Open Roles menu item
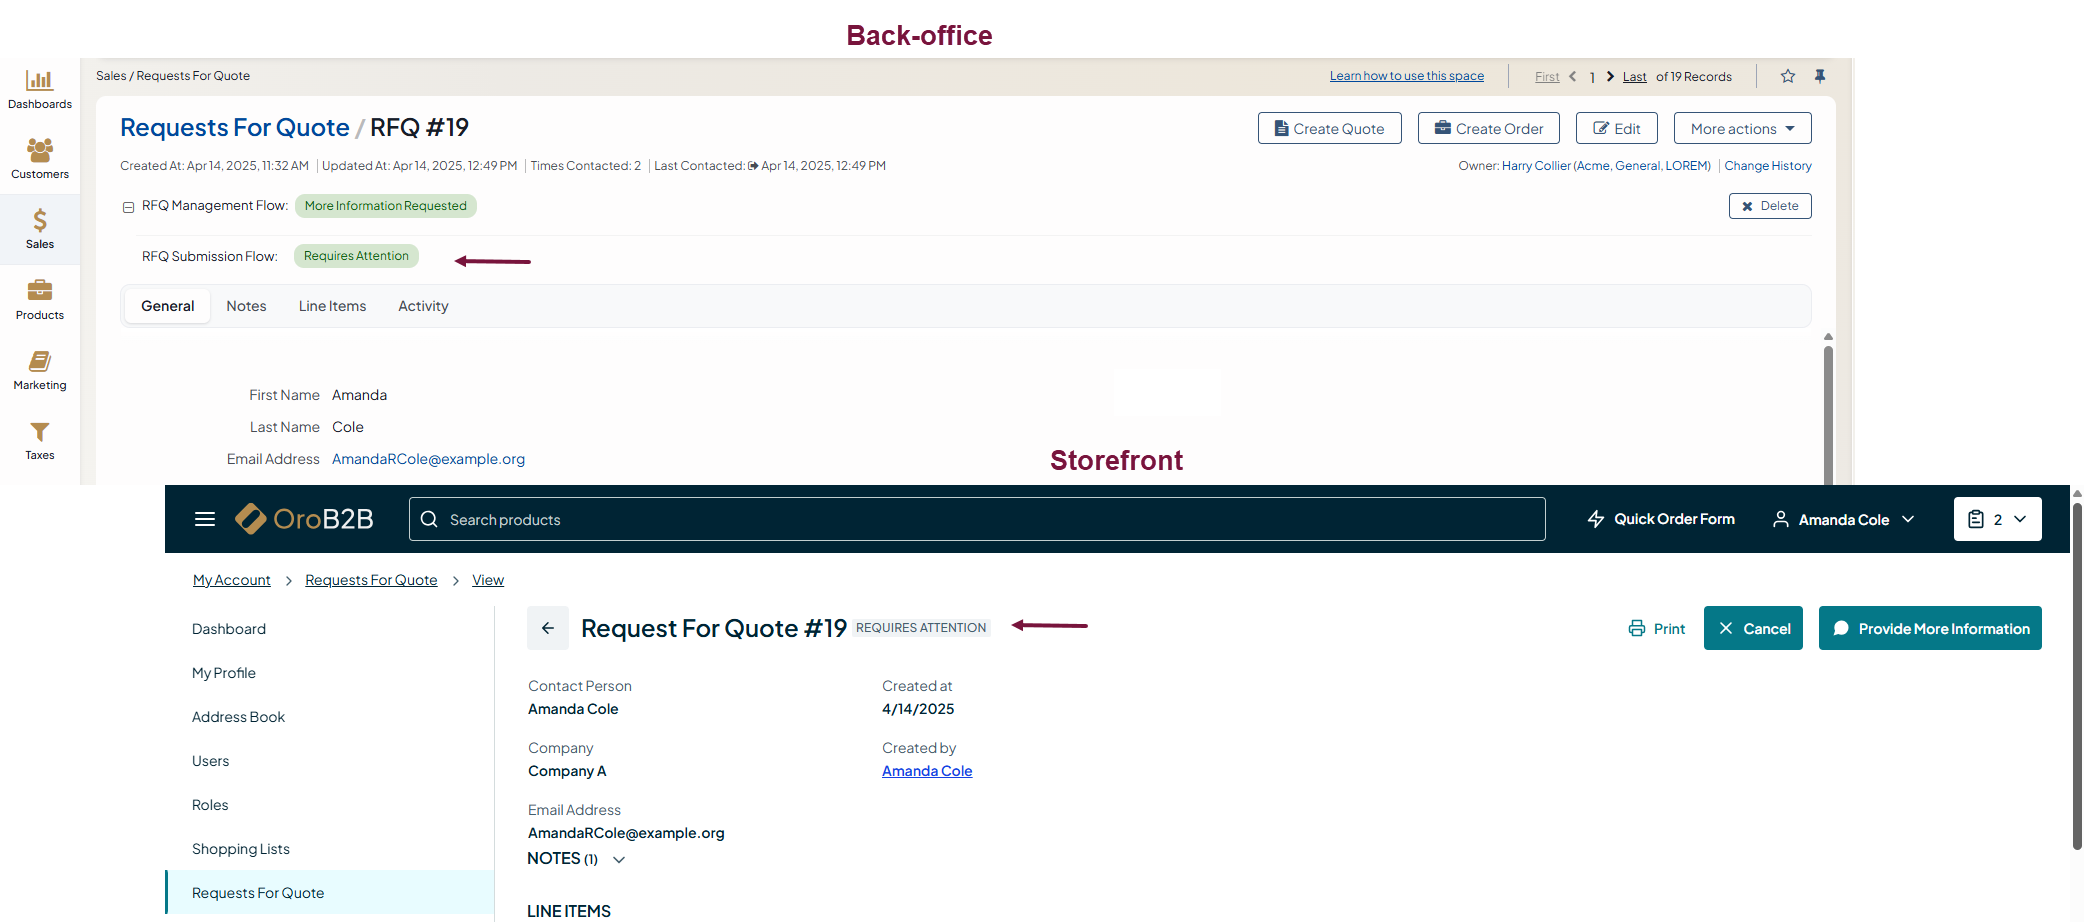Image resolution: width=2084 pixels, height=922 pixels. pos(210,805)
